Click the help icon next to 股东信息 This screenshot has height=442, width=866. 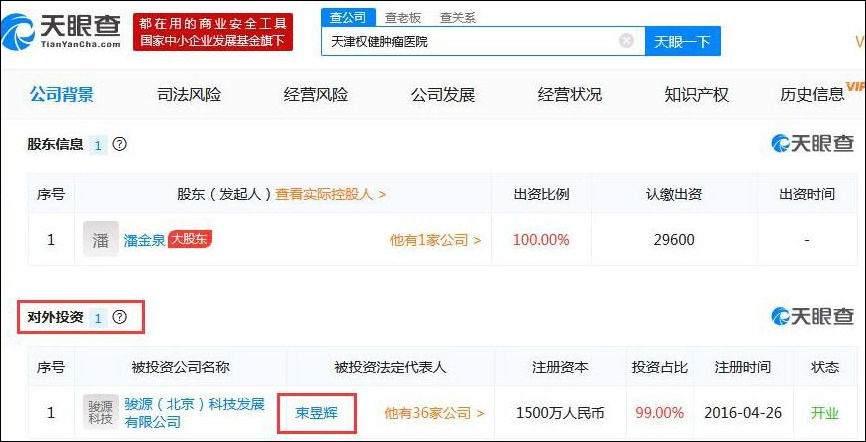click(x=119, y=145)
